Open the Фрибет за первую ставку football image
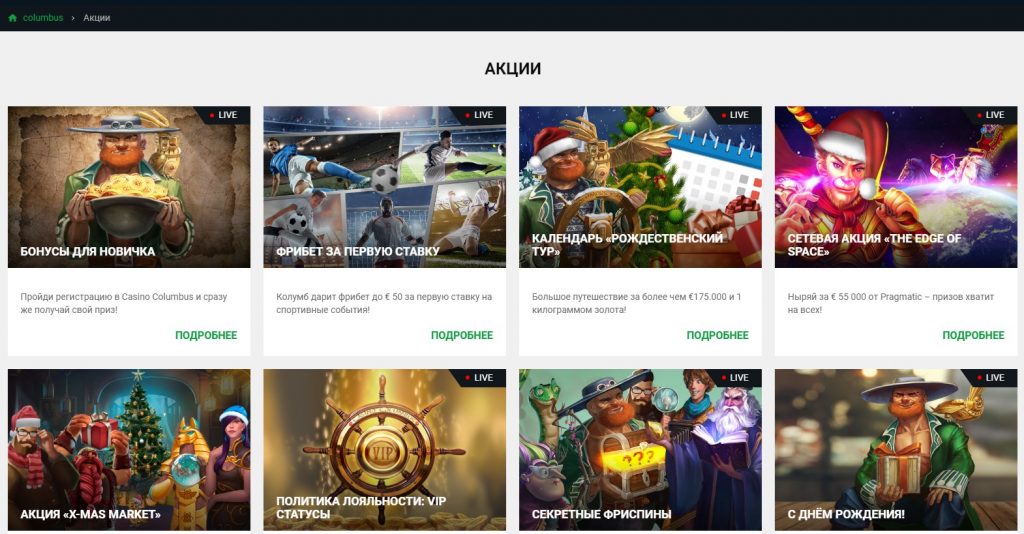1024x534 pixels. point(385,187)
